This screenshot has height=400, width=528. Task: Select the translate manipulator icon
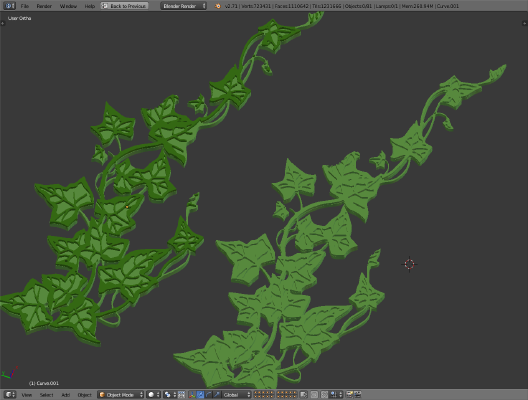point(200,395)
